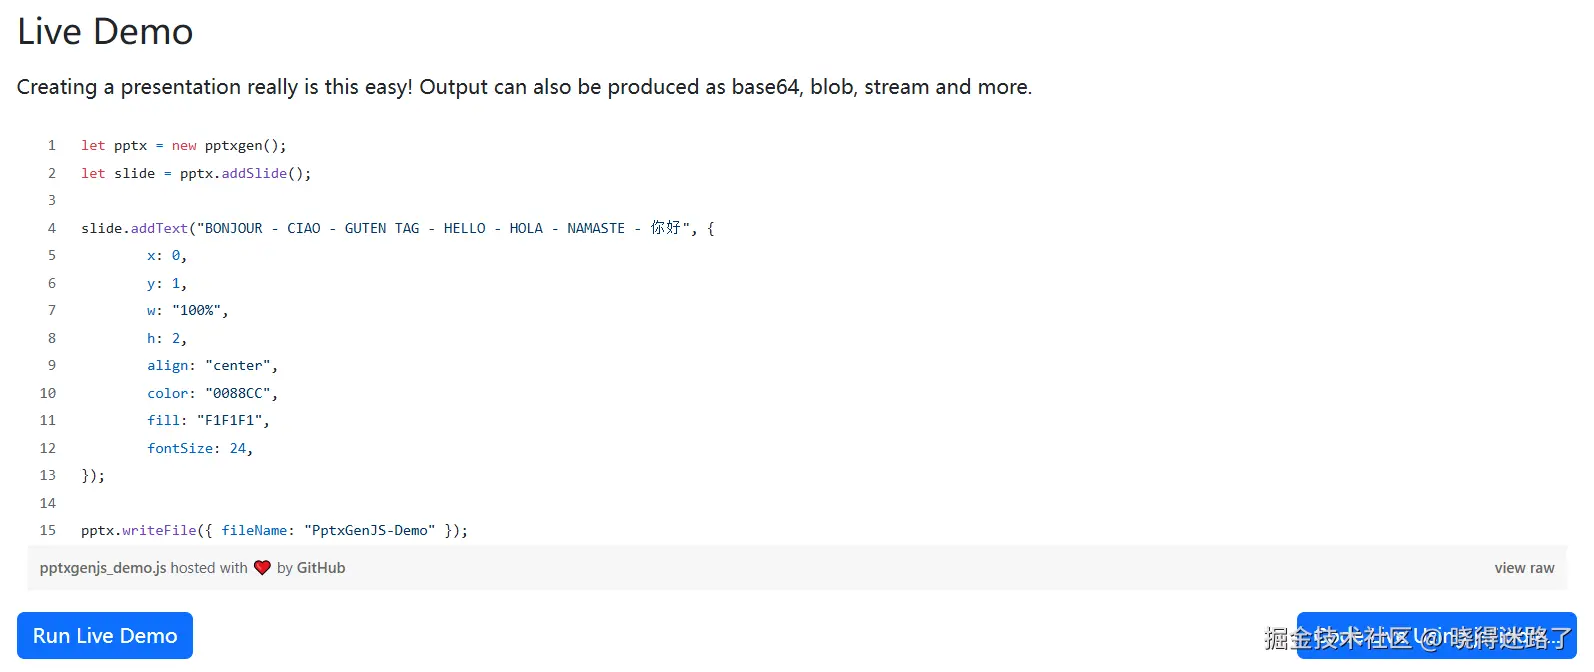
Task: Open the view raw link
Action: point(1523,567)
